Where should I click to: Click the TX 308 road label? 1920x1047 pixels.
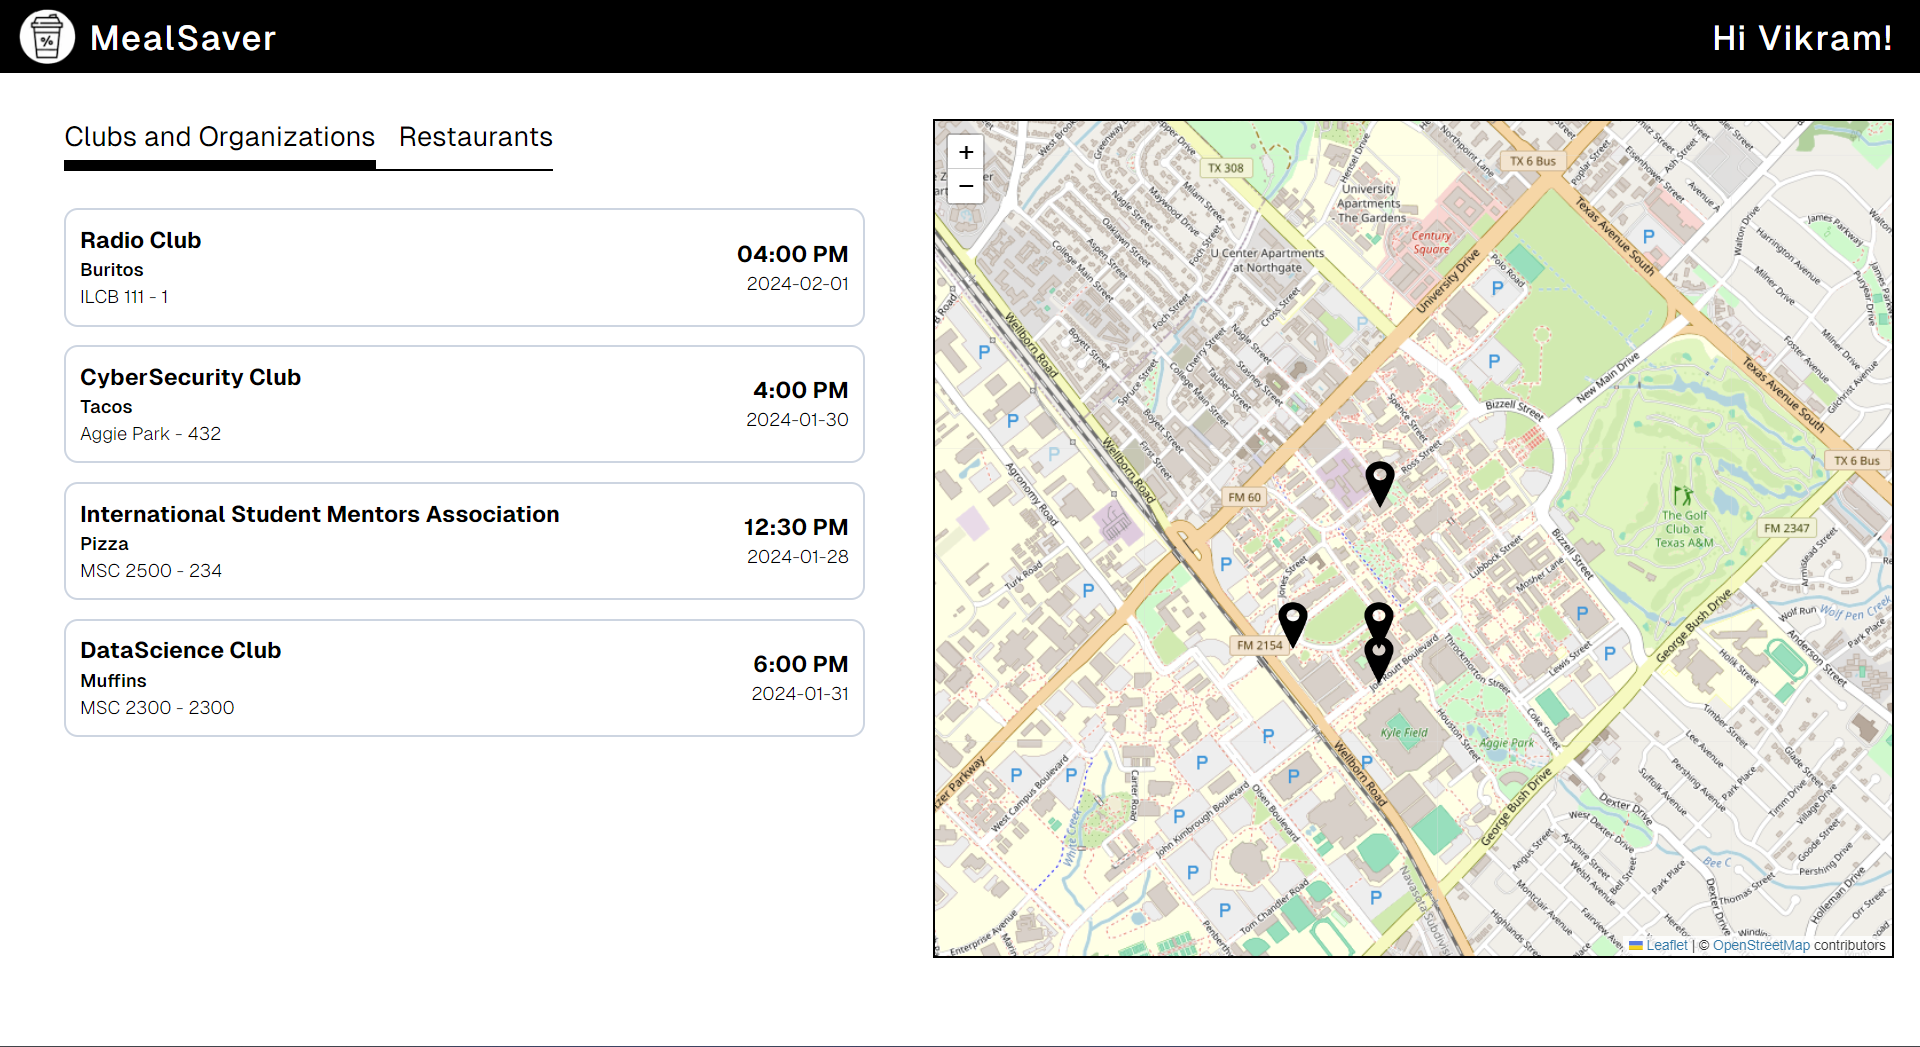pos(1226,168)
